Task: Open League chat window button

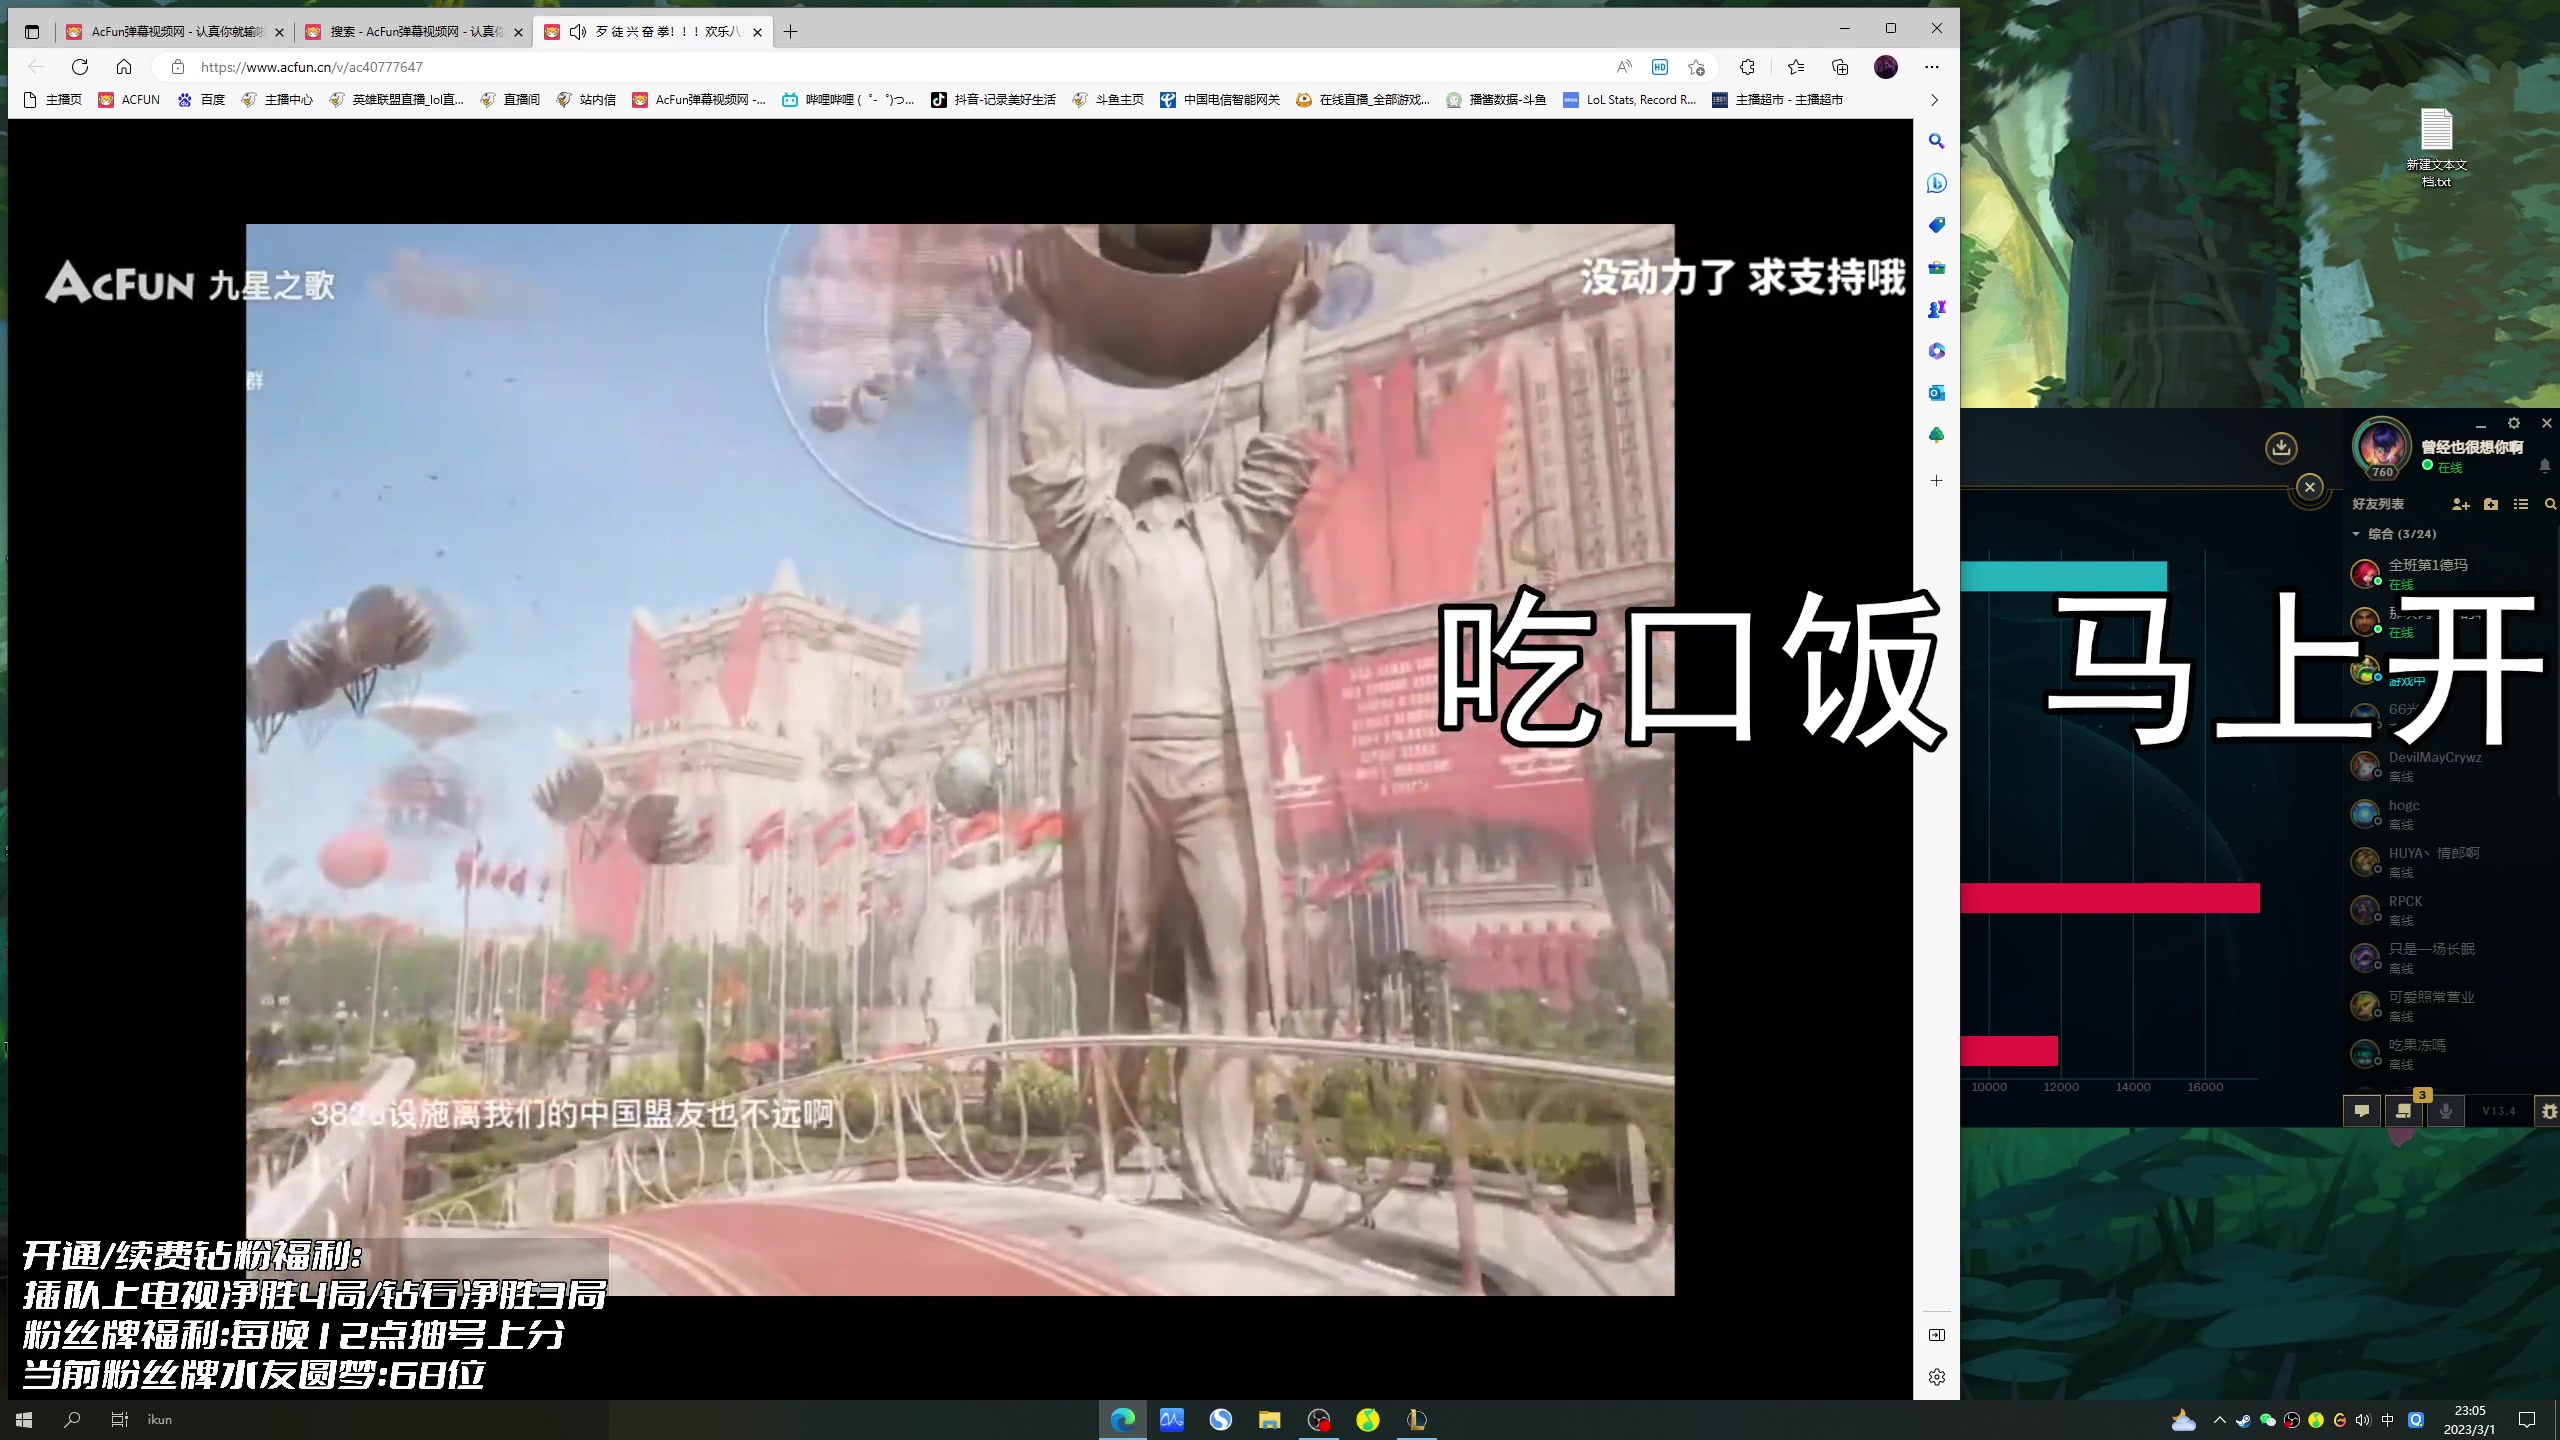Action: (x=2362, y=1111)
